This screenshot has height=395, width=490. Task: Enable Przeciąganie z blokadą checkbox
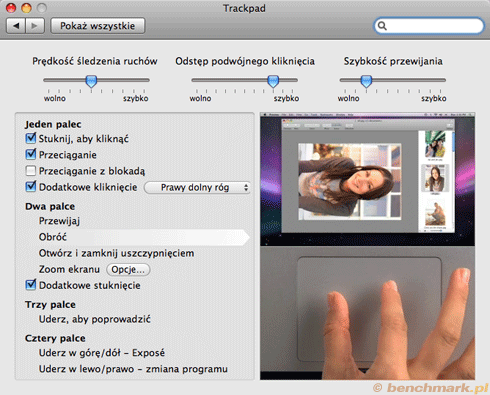(x=31, y=171)
